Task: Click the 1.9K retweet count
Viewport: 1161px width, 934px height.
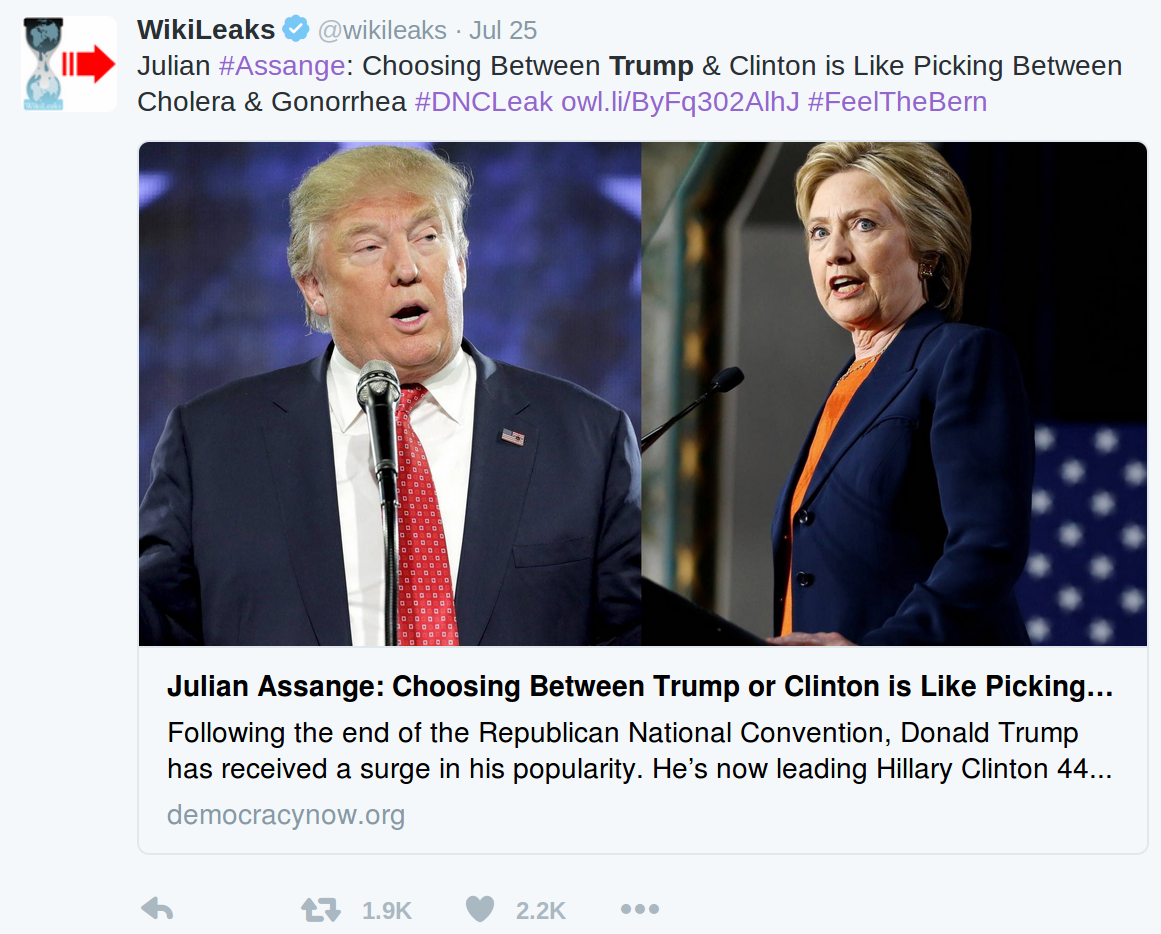Action: 387,910
